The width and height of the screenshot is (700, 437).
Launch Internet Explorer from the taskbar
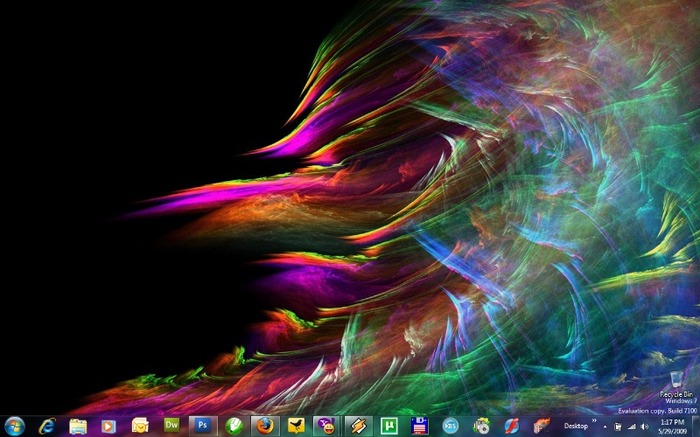pos(46,426)
